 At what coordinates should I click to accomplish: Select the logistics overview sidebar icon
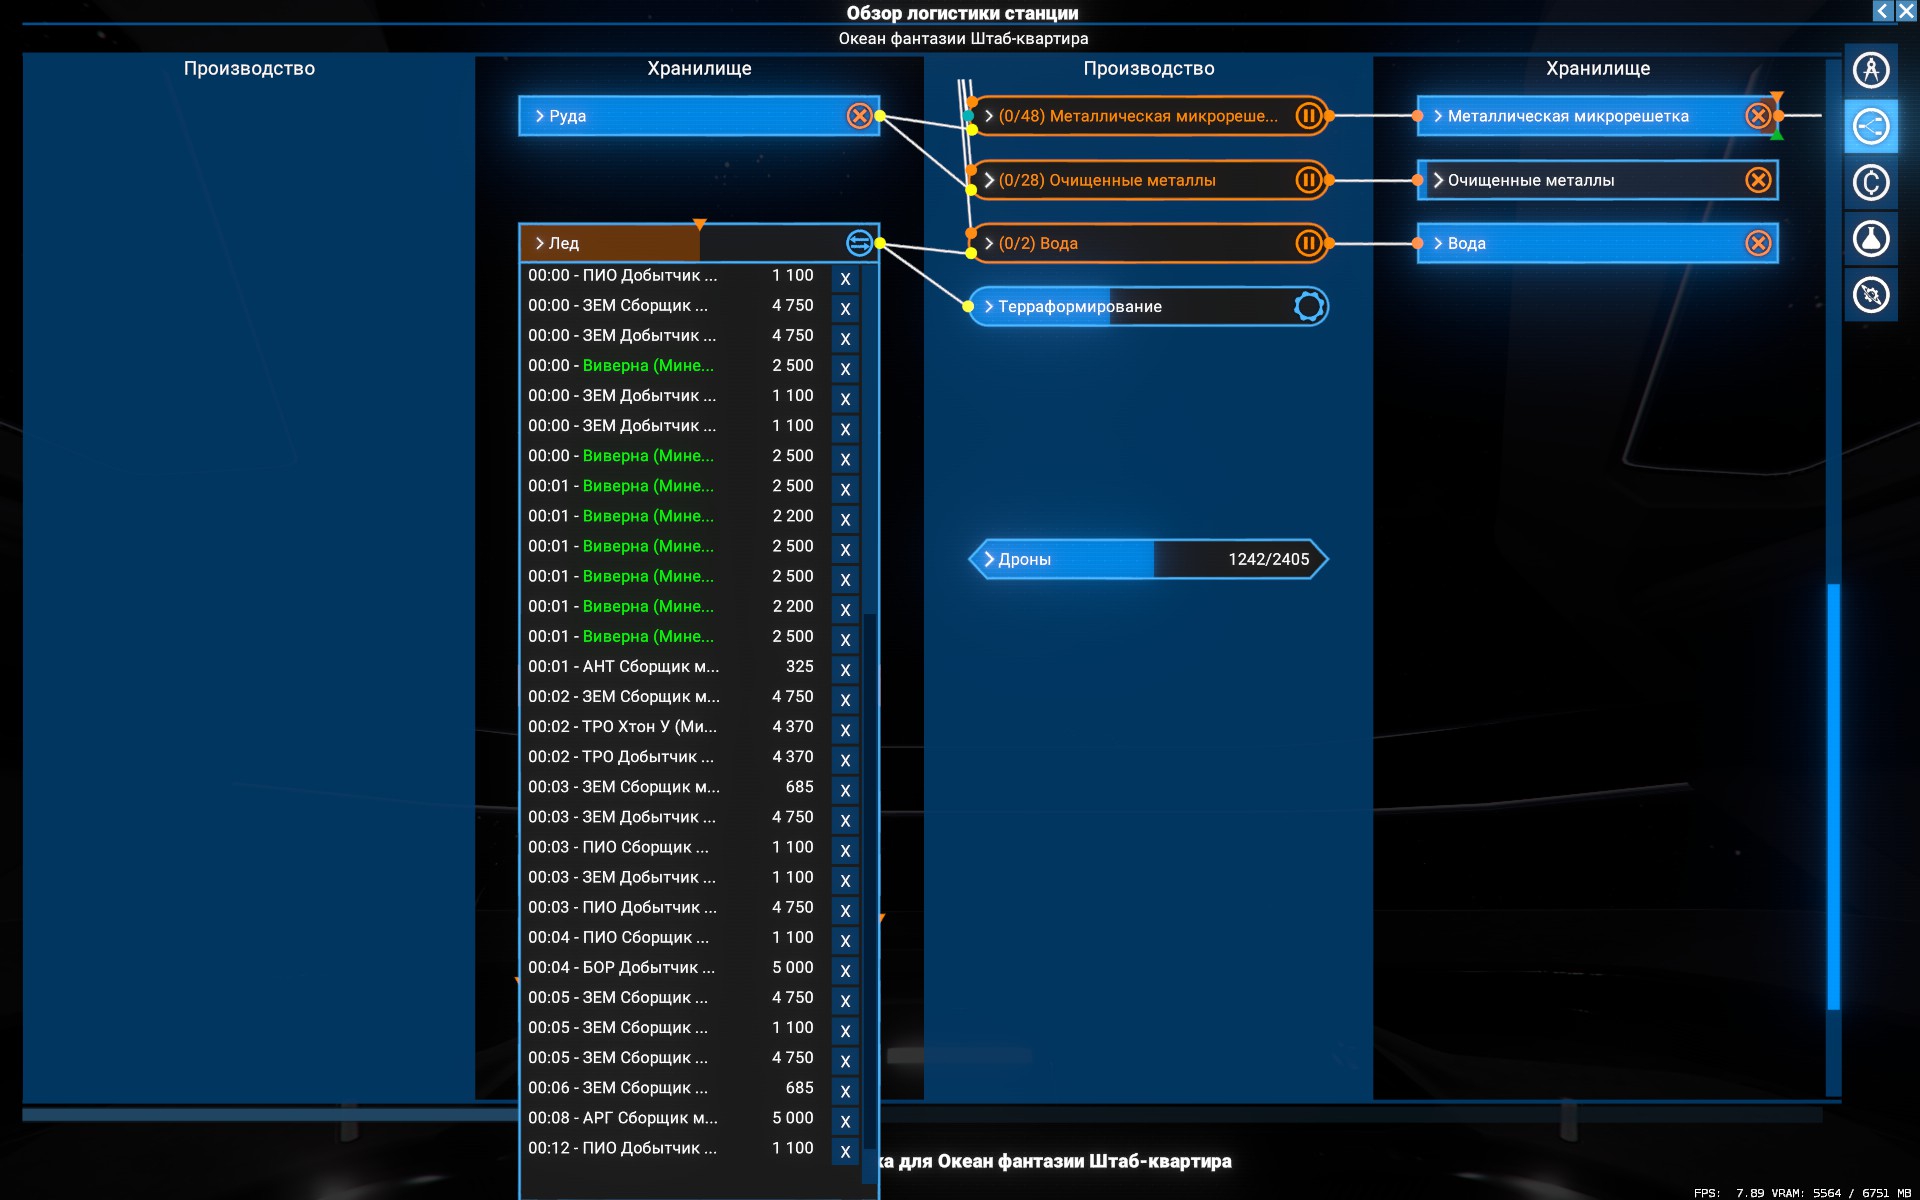(1870, 127)
